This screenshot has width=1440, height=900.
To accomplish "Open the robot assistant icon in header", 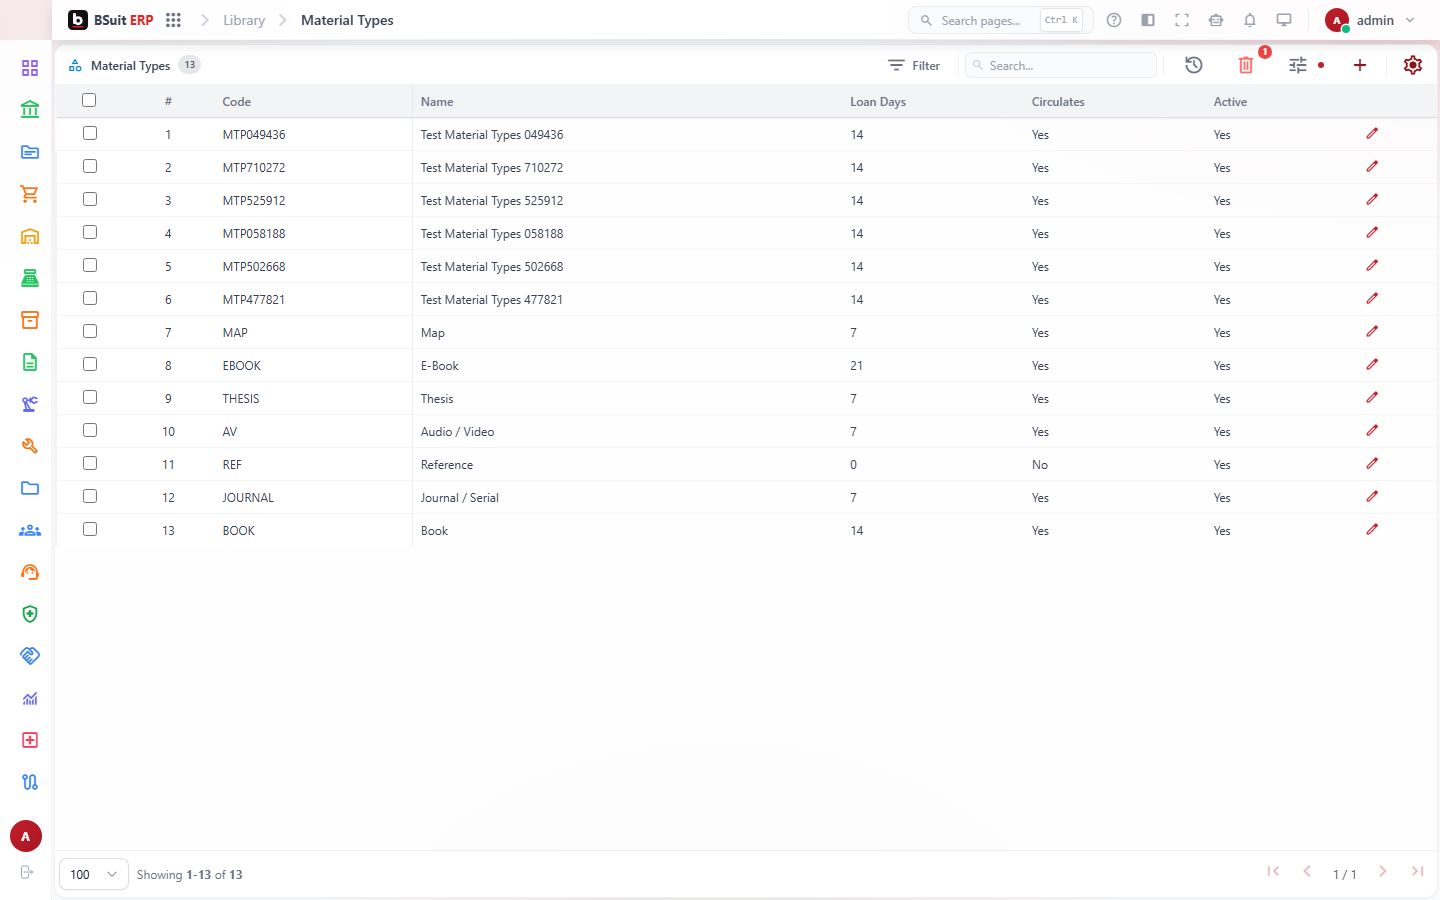I will tap(1216, 20).
